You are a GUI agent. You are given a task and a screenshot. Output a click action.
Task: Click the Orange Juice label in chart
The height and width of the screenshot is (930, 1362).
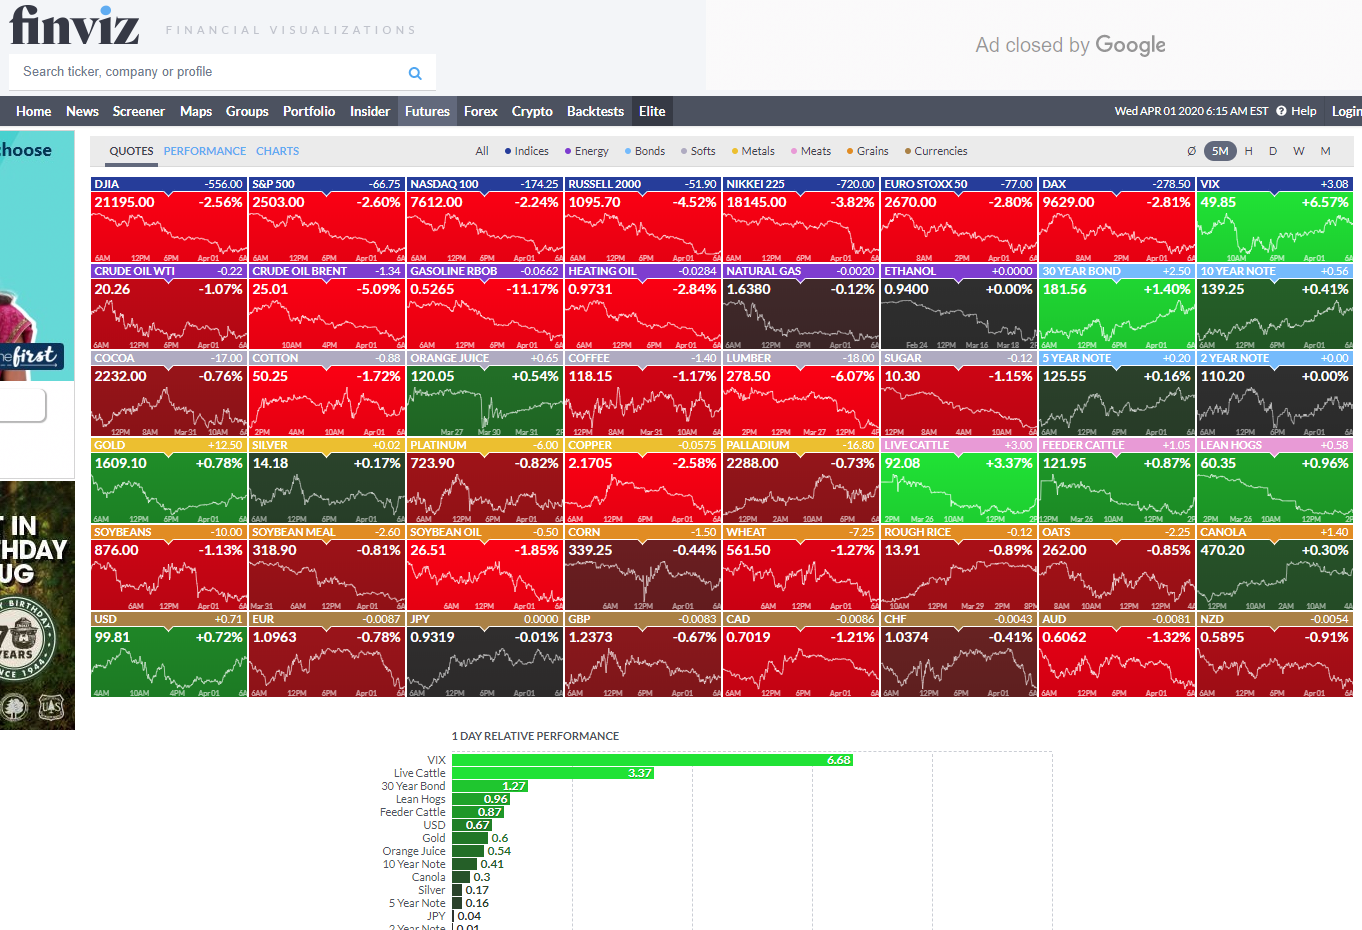414,851
